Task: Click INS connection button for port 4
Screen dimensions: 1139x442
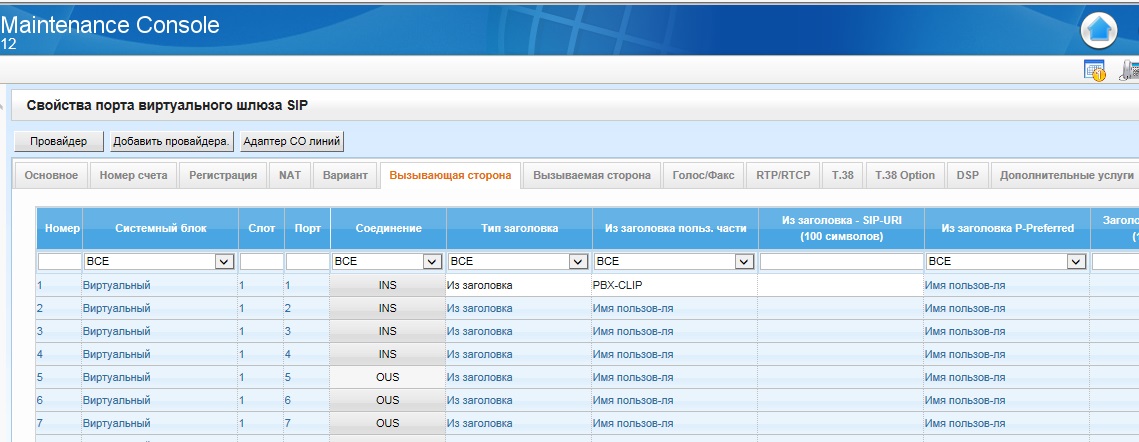Action: coord(388,354)
